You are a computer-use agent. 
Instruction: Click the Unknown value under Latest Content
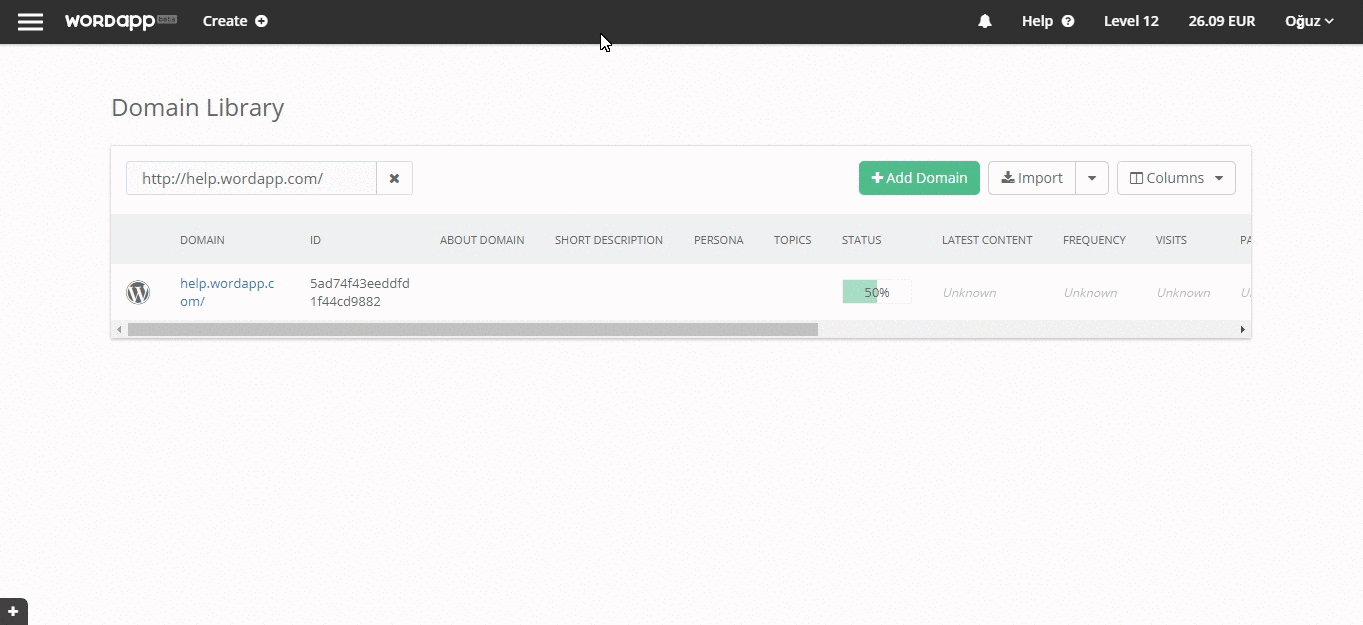pyautogui.click(x=969, y=293)
